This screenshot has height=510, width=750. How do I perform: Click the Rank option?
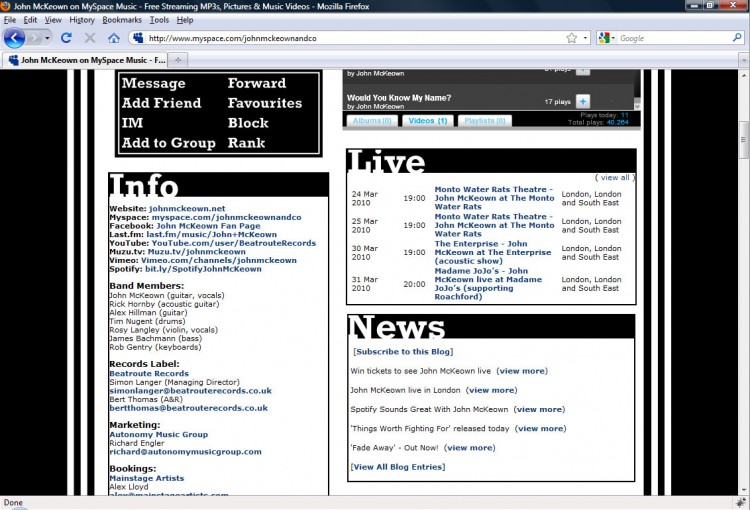(246, 143)
